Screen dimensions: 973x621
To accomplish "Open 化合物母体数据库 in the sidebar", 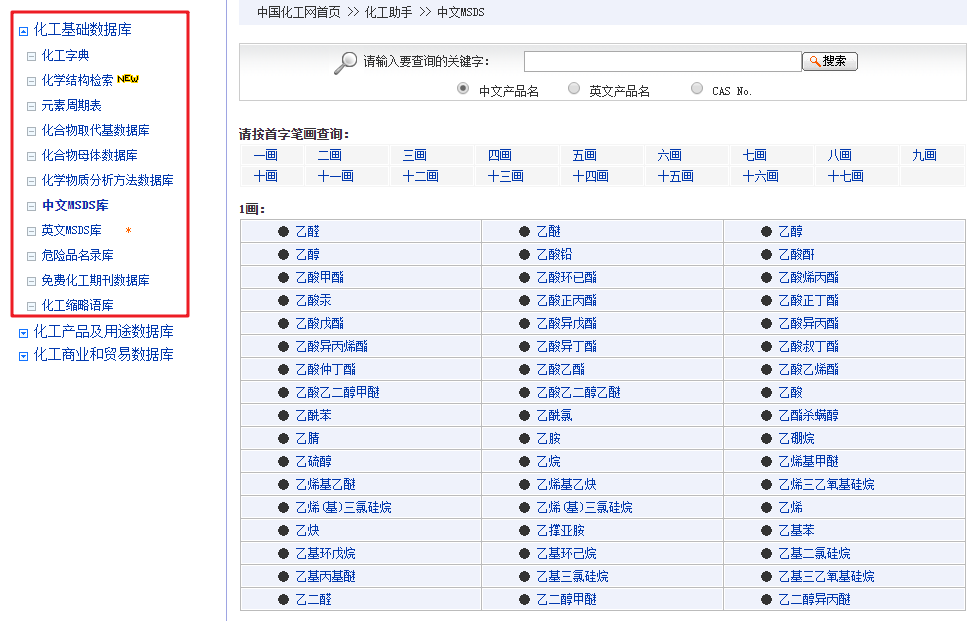I will (89, 155).
